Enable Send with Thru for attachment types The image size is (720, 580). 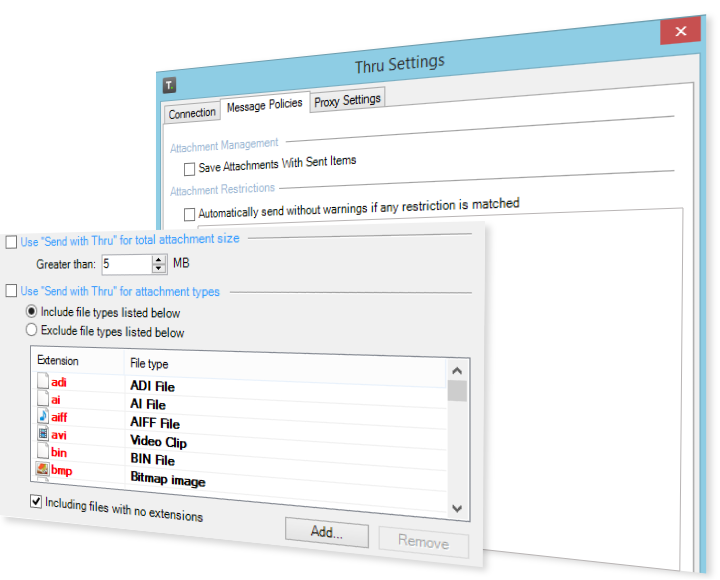(x=11, y=291)
